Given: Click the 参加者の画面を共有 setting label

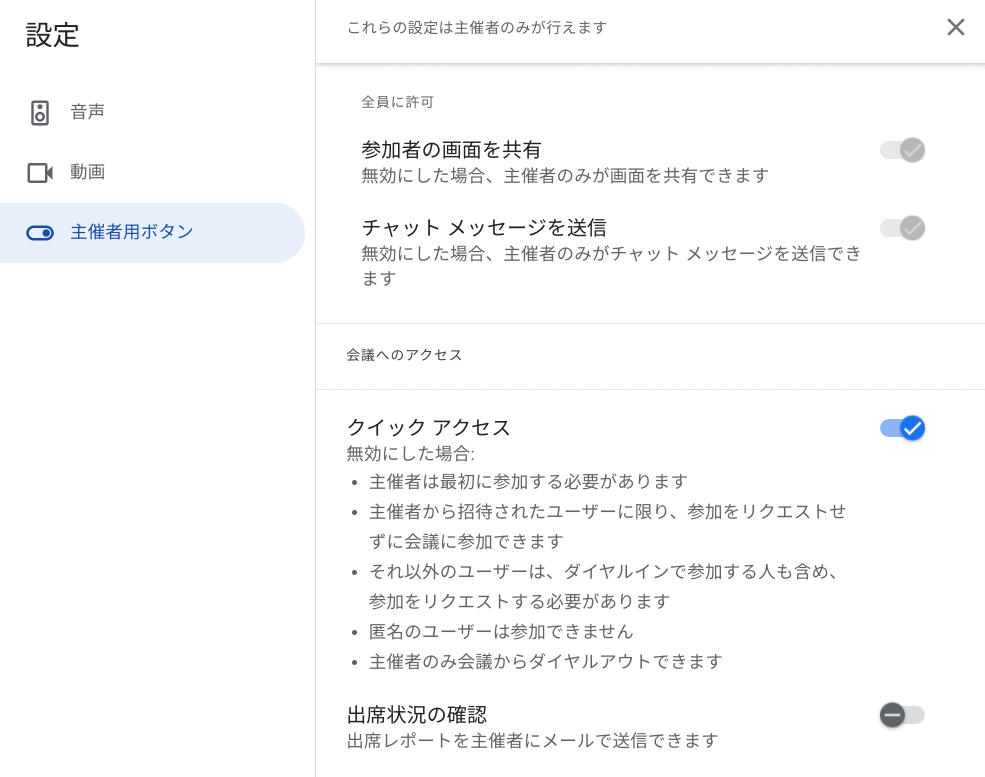Looking at the screenshot, I should tap(451, 149).
